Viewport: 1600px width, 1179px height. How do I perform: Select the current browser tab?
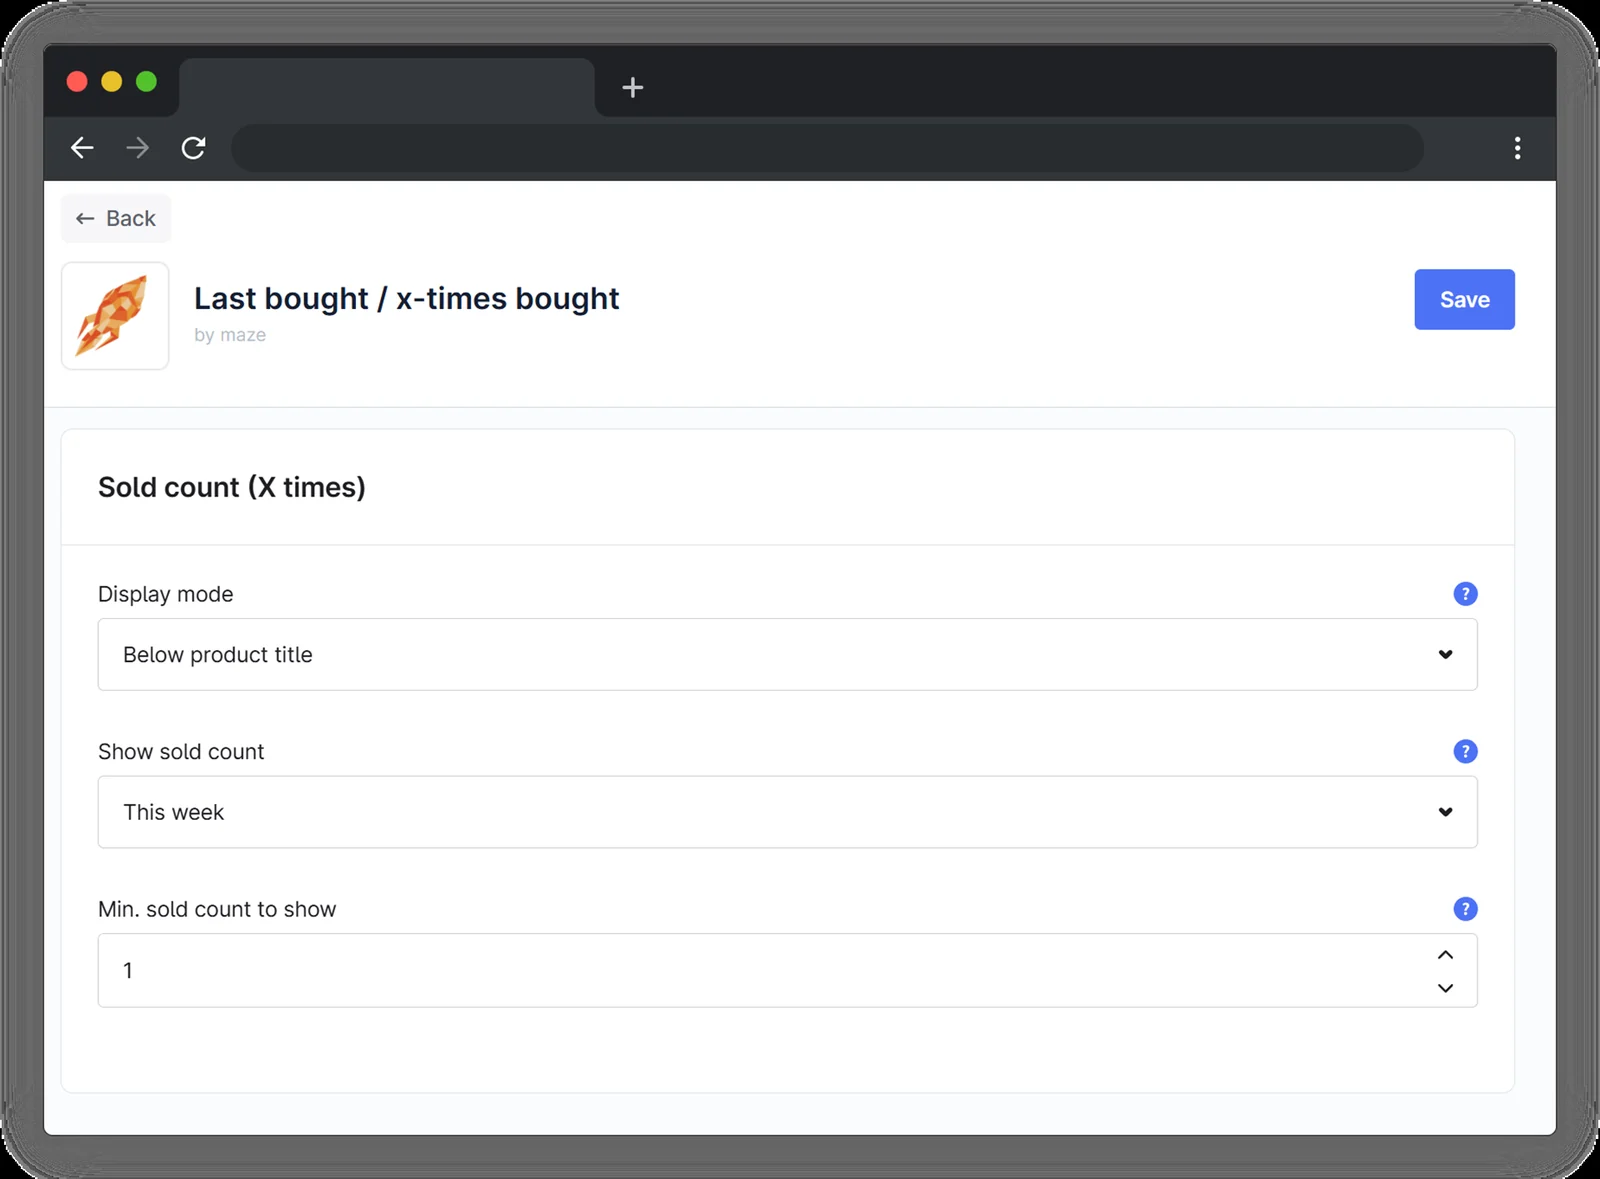tap(386, 87)
